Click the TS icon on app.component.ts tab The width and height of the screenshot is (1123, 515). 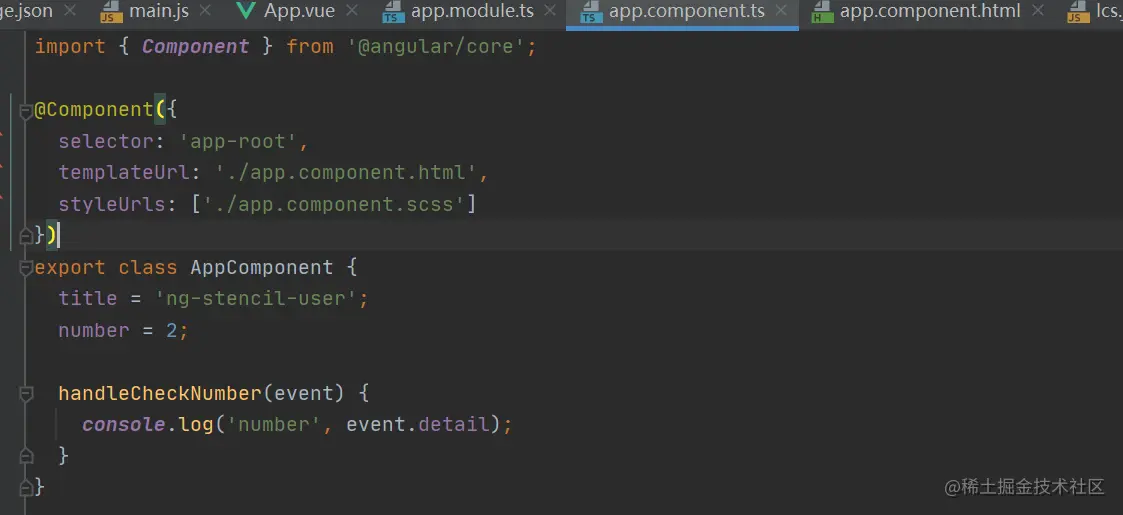point(591,11)
